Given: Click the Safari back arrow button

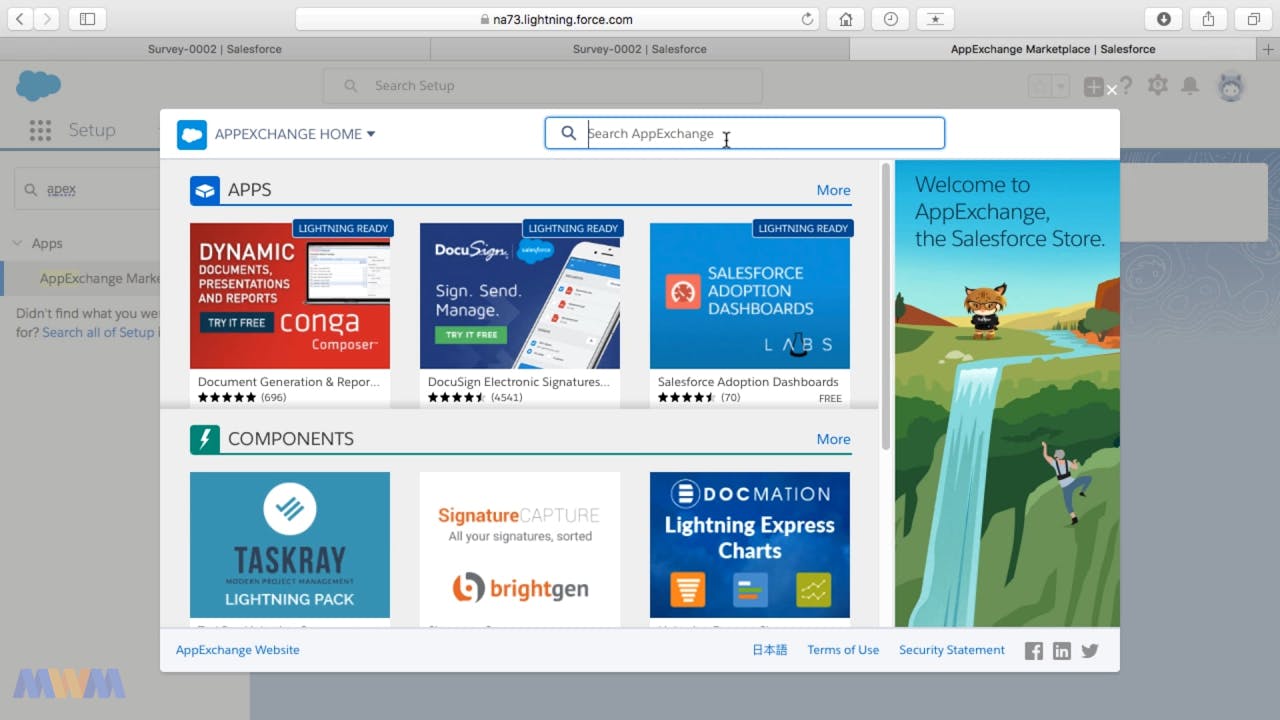Looking at the screenshot, I should [x=21, y=18].
